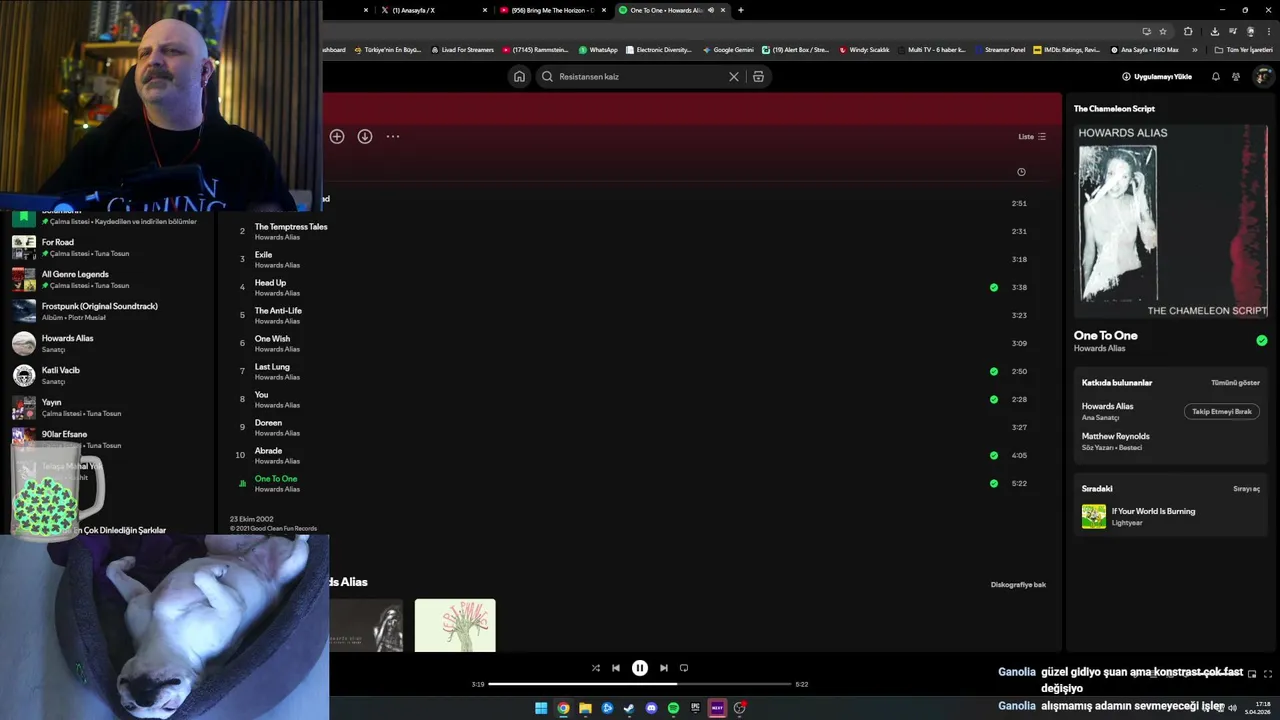Toggle saved checkmark for Head Up
The width and height of the screenshot is (1280, 720).
994,287
